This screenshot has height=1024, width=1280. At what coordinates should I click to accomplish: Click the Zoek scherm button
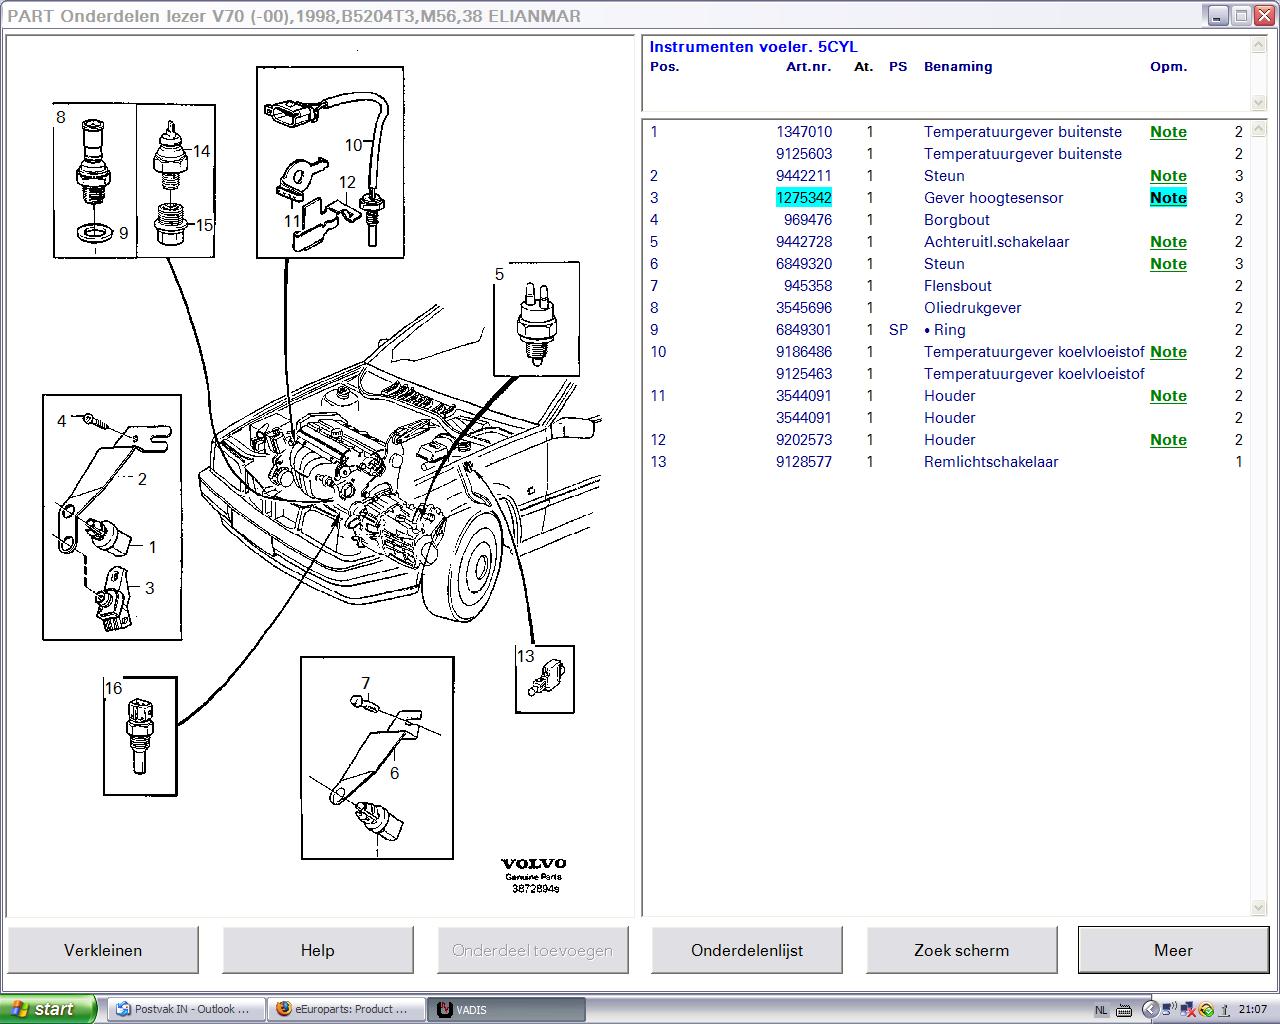[x=961, y=950]
